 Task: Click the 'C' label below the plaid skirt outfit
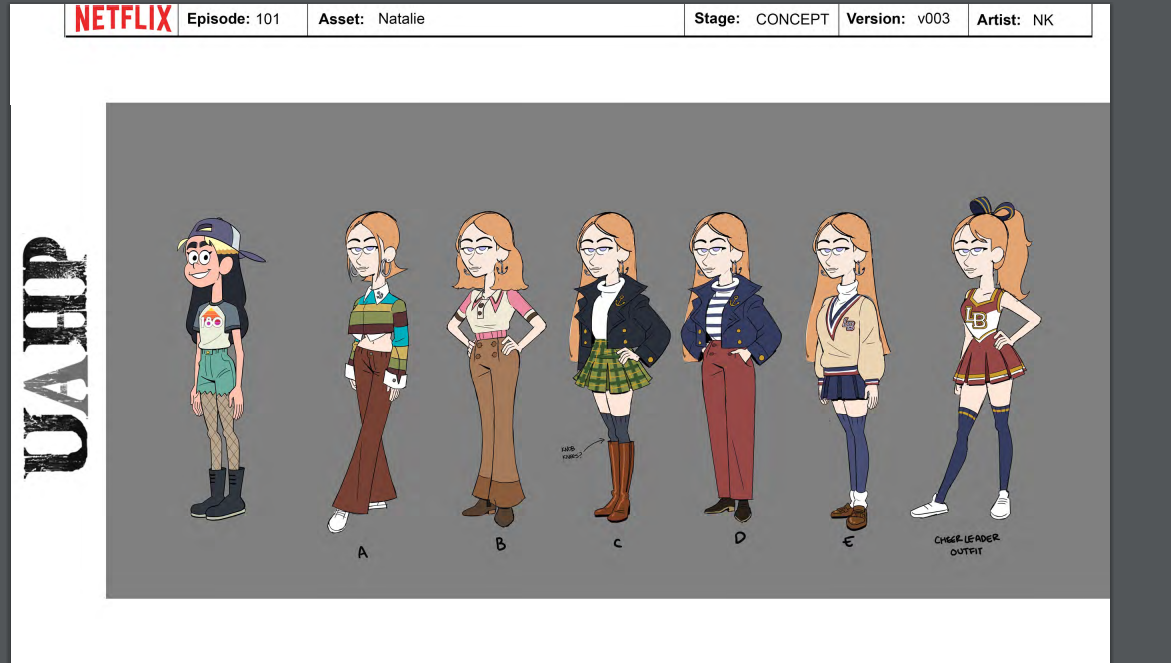(x=618, y=543)
